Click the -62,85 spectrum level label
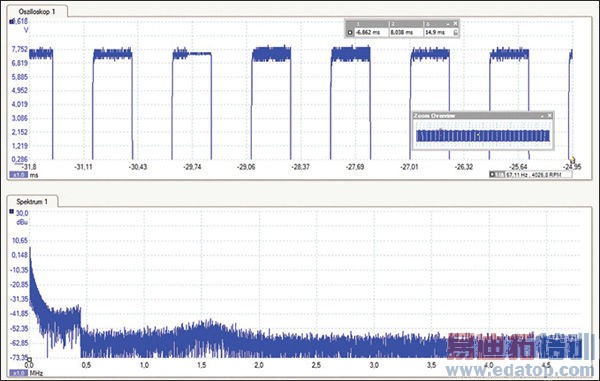The width and height of the screenshot is (600, 381). pyautogui.click(x=19, y=343)
